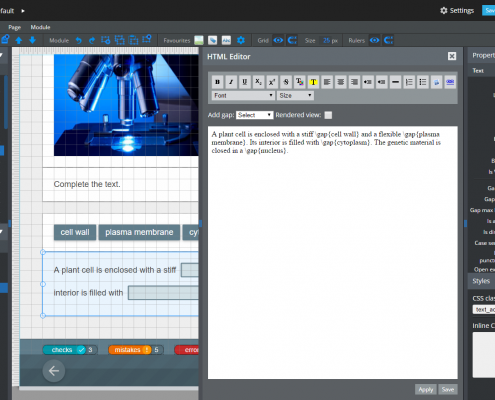
Task: Click the plasma membrane source item
Action: 139,232
